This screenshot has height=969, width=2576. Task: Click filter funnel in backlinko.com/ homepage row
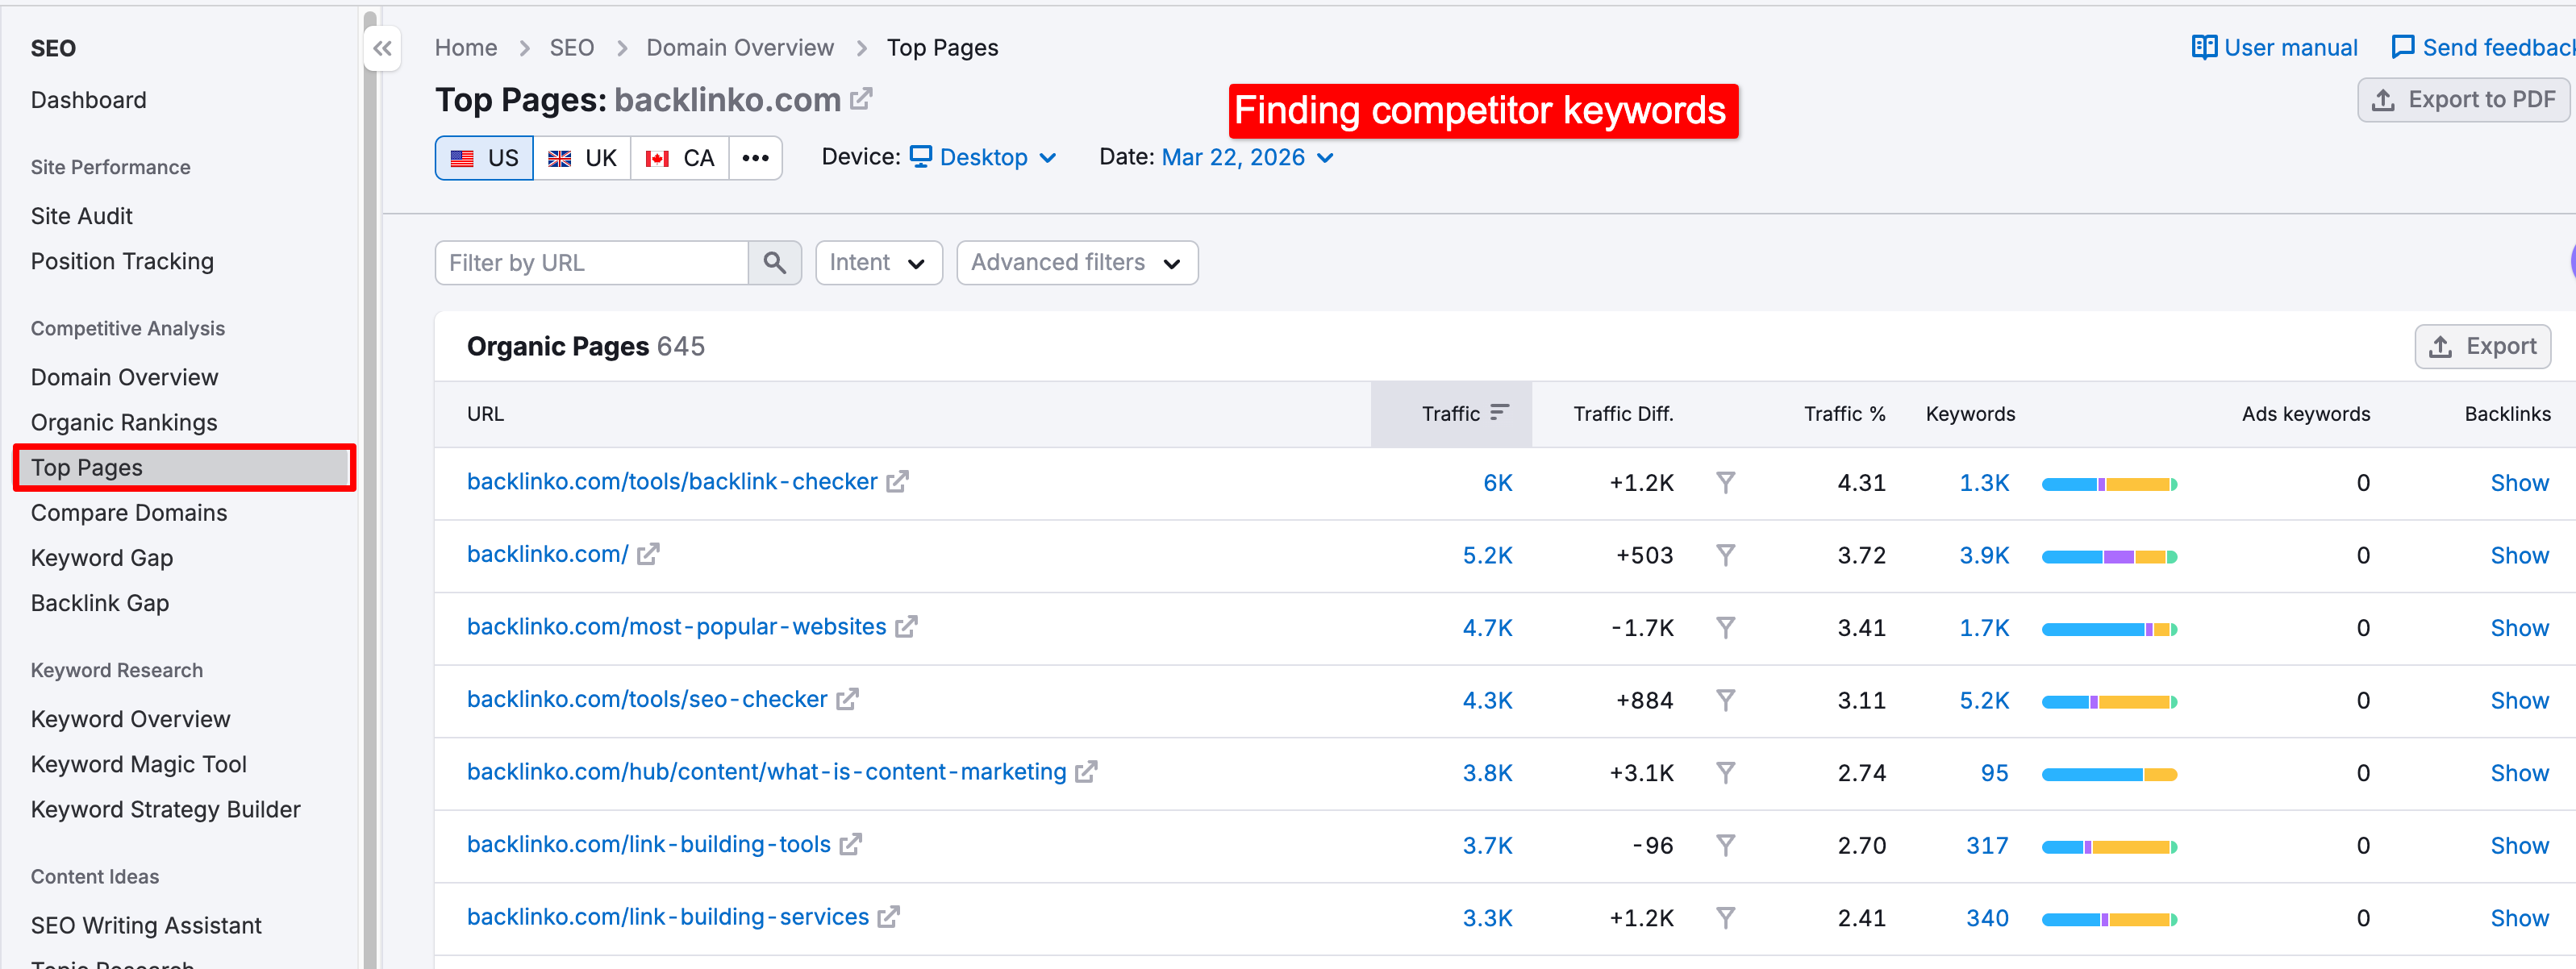(x=1725, y=555)
